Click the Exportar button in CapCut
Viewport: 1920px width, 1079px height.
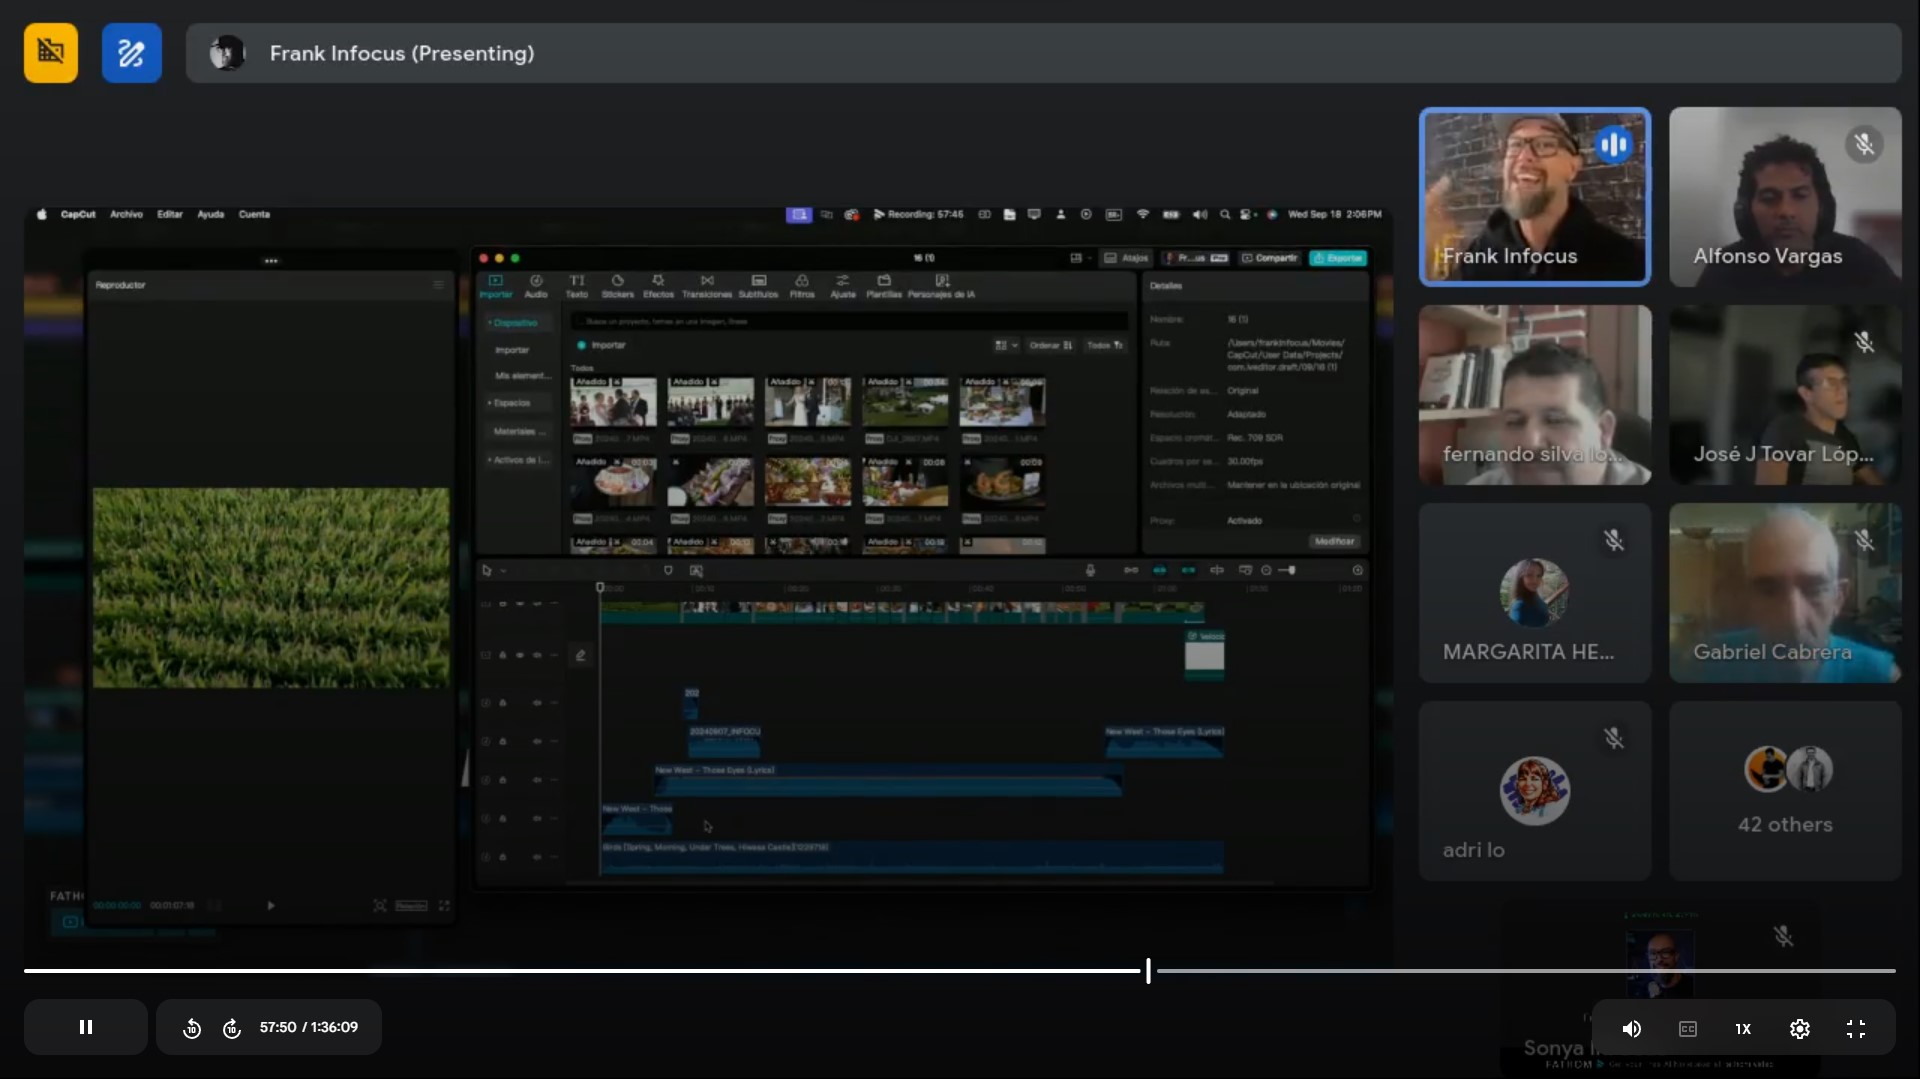(1338, 258)
